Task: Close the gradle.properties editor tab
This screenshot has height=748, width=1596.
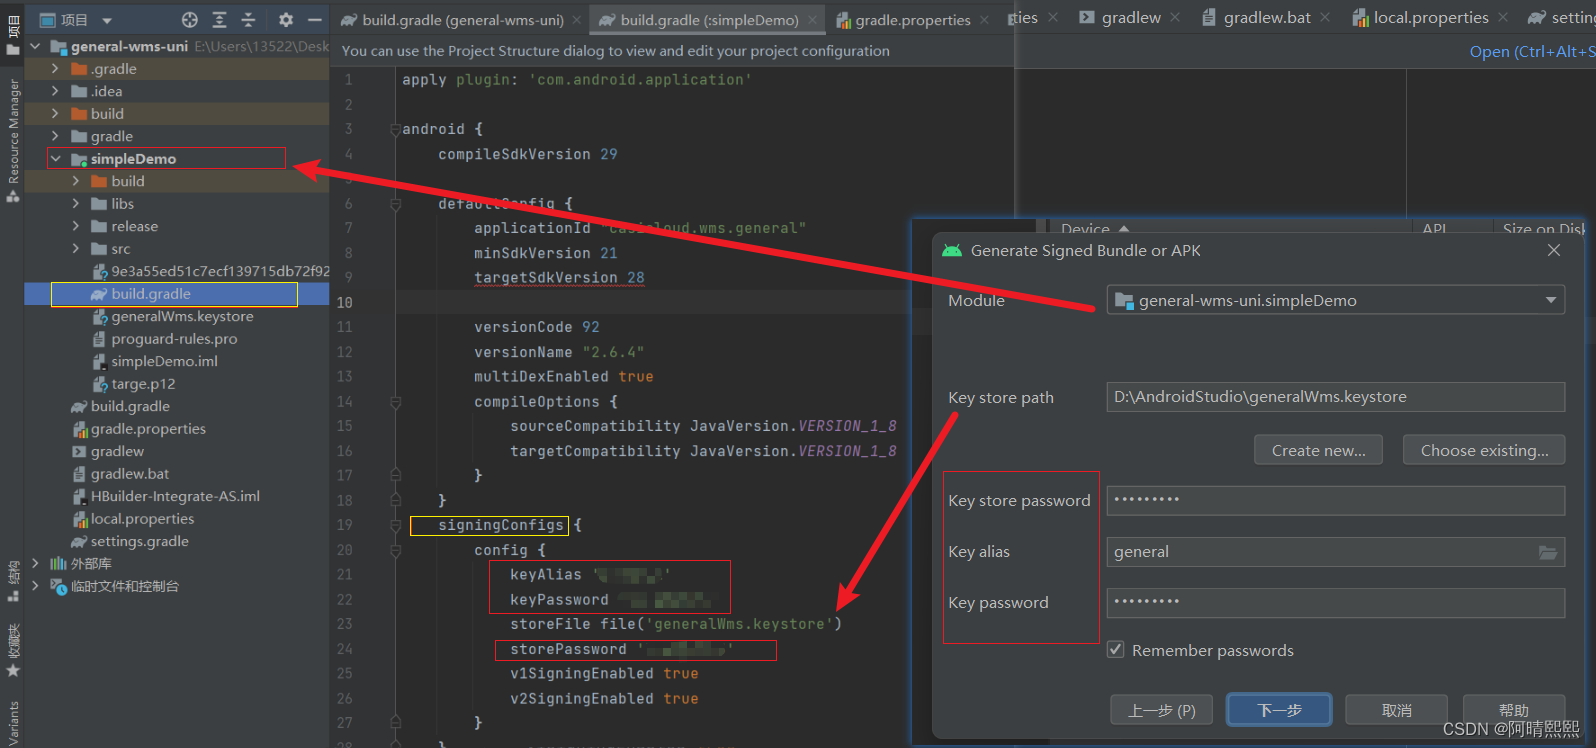Action: point(984,20)
